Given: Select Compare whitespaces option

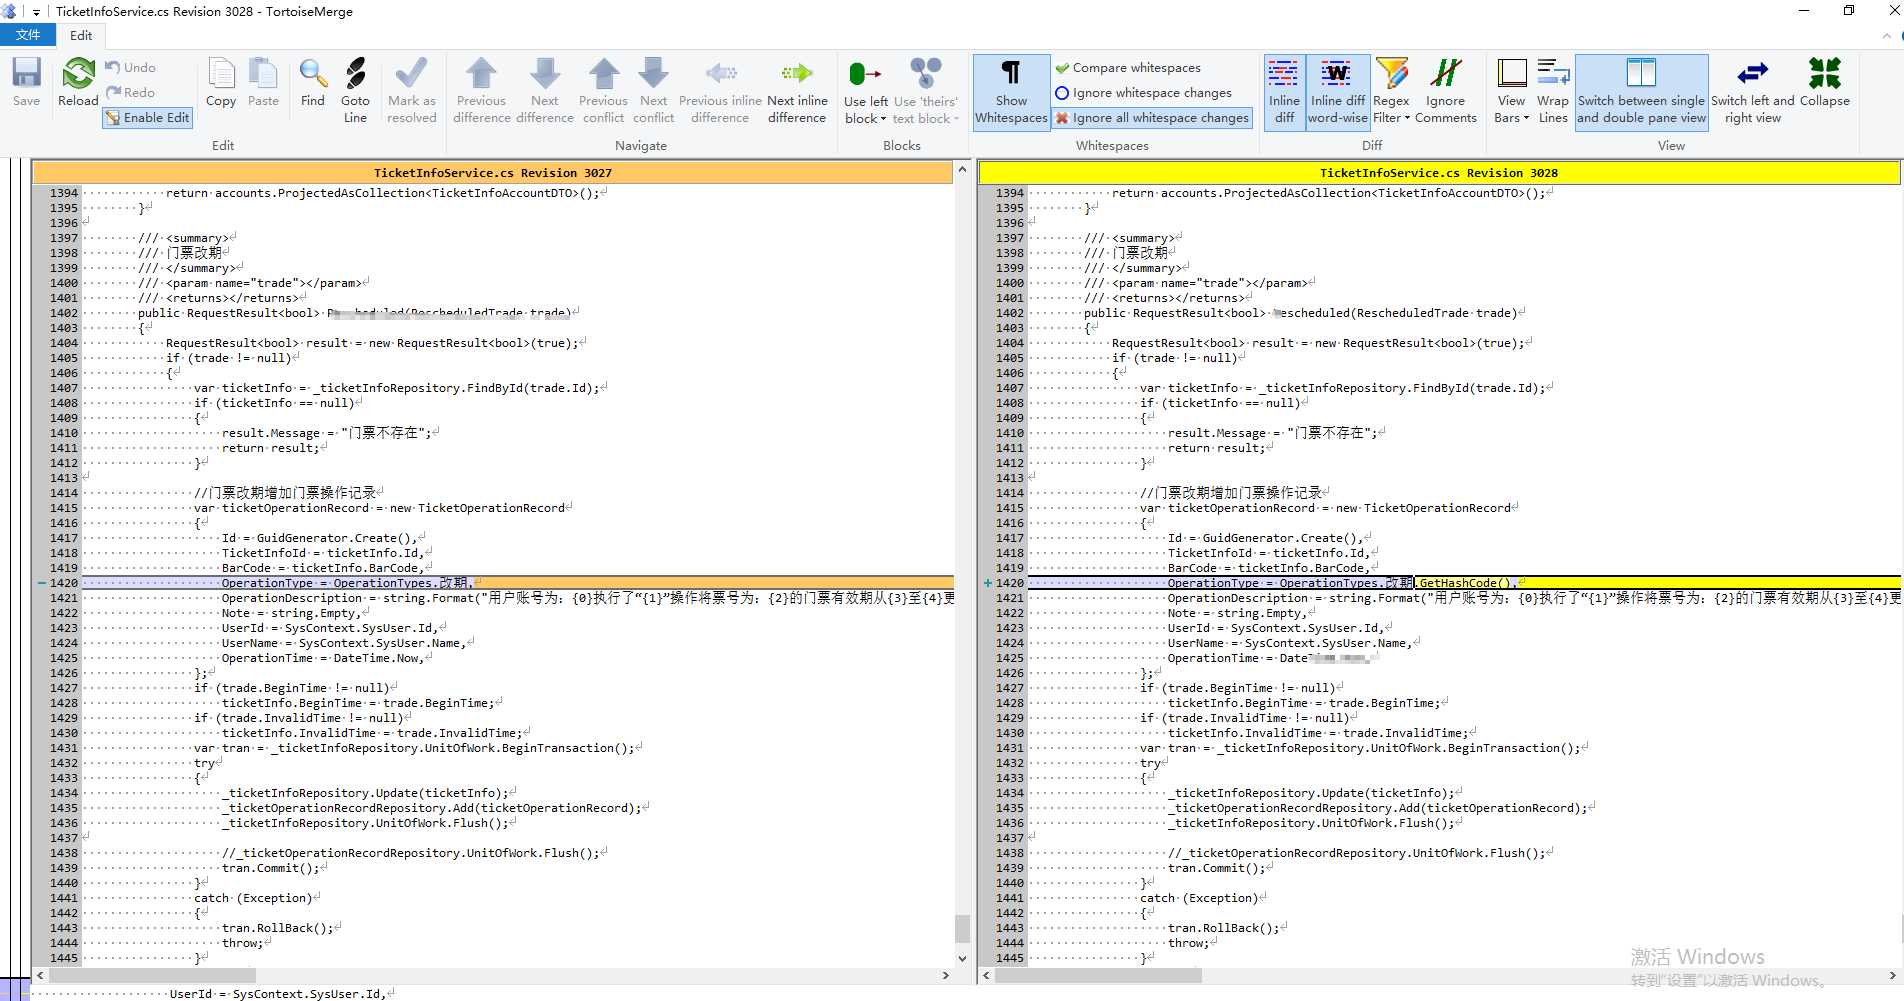Looking at the screenshot, I should point(1127,67).
